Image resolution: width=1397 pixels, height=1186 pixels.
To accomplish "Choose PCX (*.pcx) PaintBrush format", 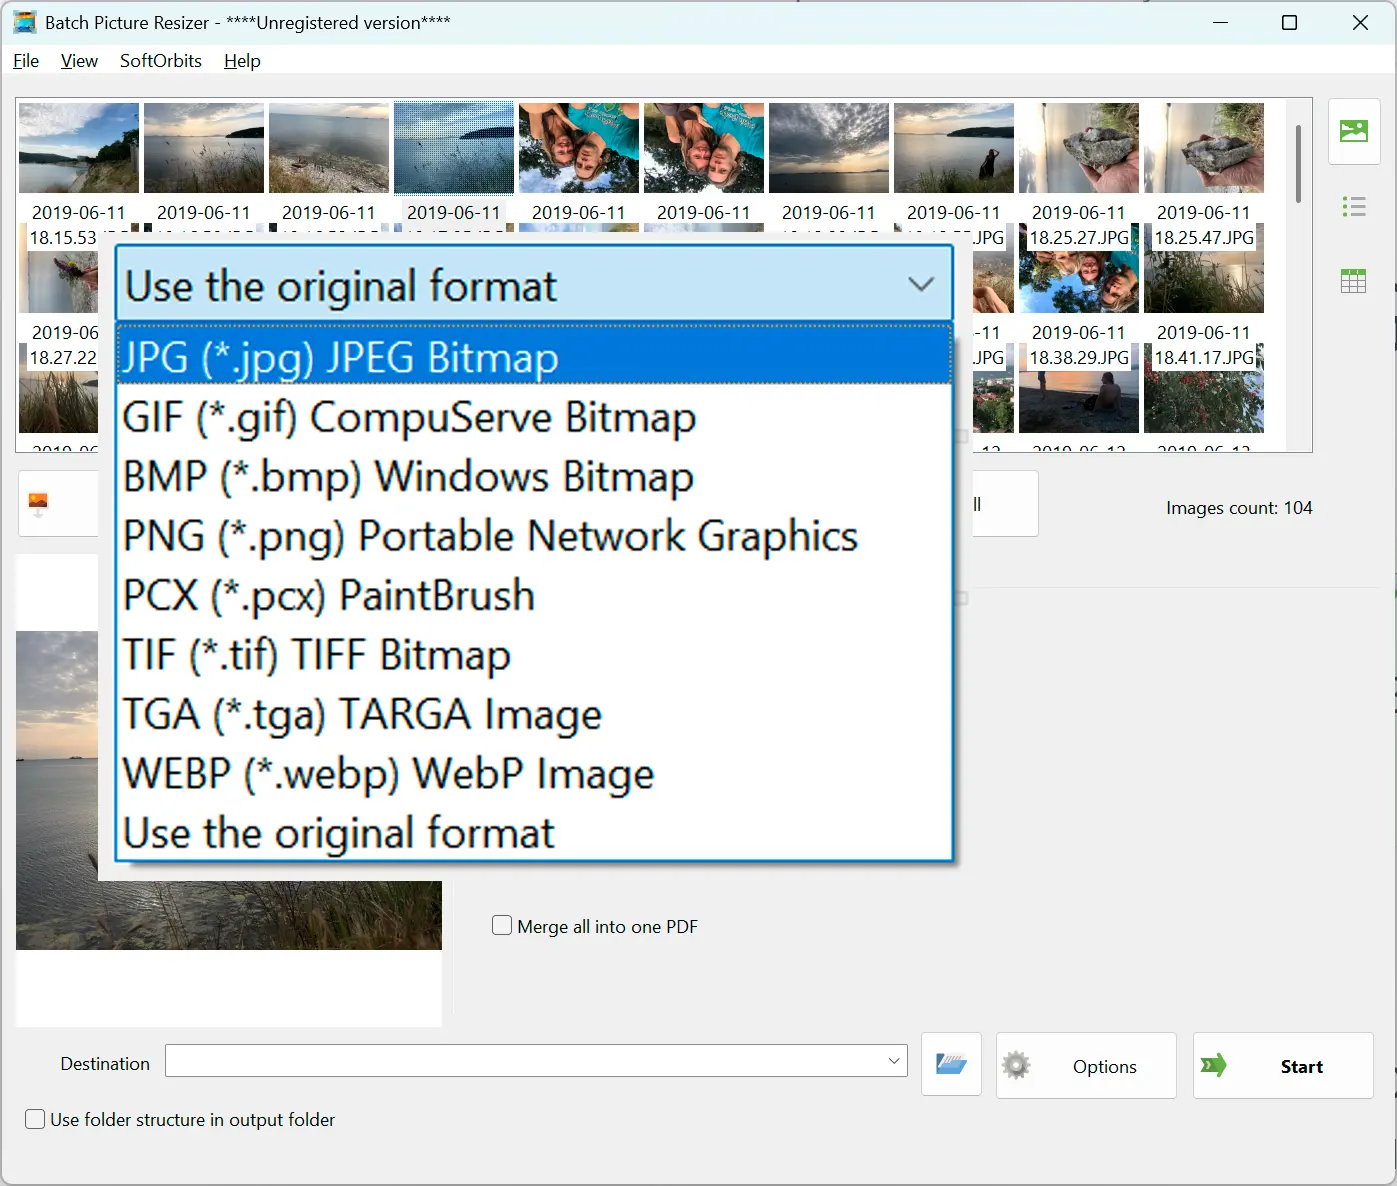I will pos(534,595).
